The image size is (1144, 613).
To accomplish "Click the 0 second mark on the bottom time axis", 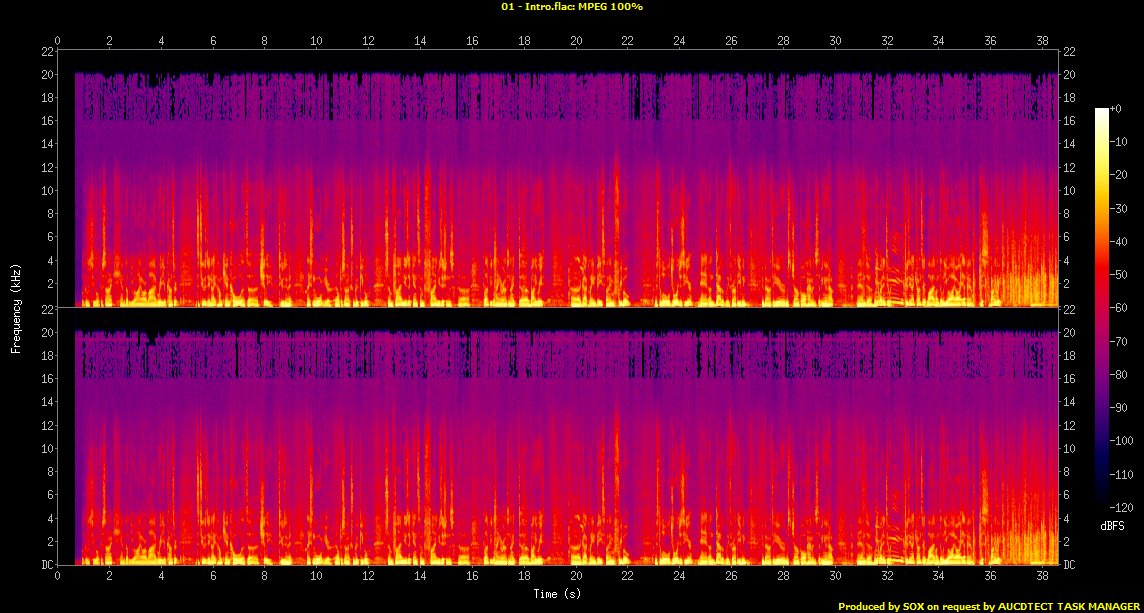I will tap(58, 576).
